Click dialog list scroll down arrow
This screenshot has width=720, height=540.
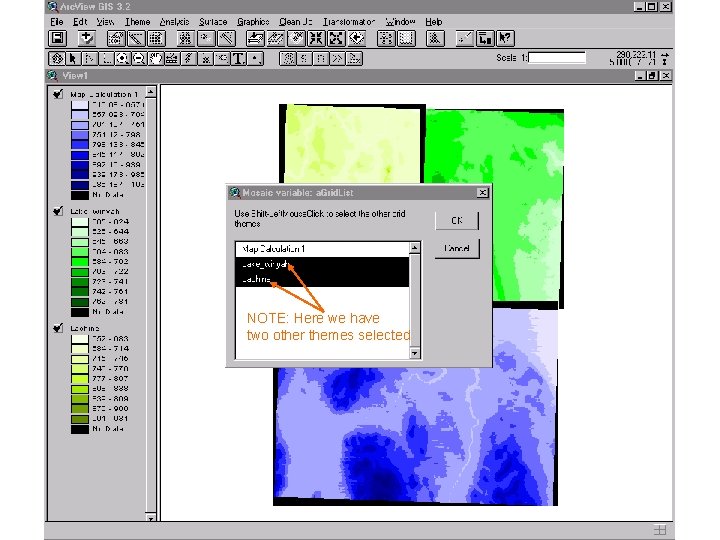(415, 353)
